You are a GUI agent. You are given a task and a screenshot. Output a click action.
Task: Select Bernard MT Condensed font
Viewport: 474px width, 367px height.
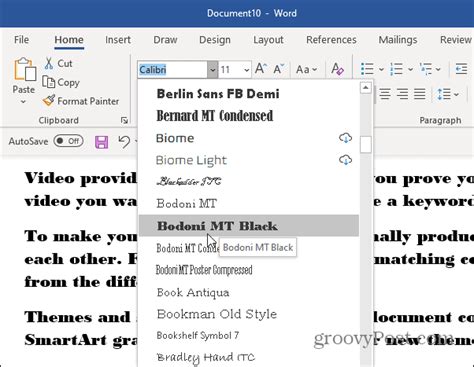click(249, 116)
